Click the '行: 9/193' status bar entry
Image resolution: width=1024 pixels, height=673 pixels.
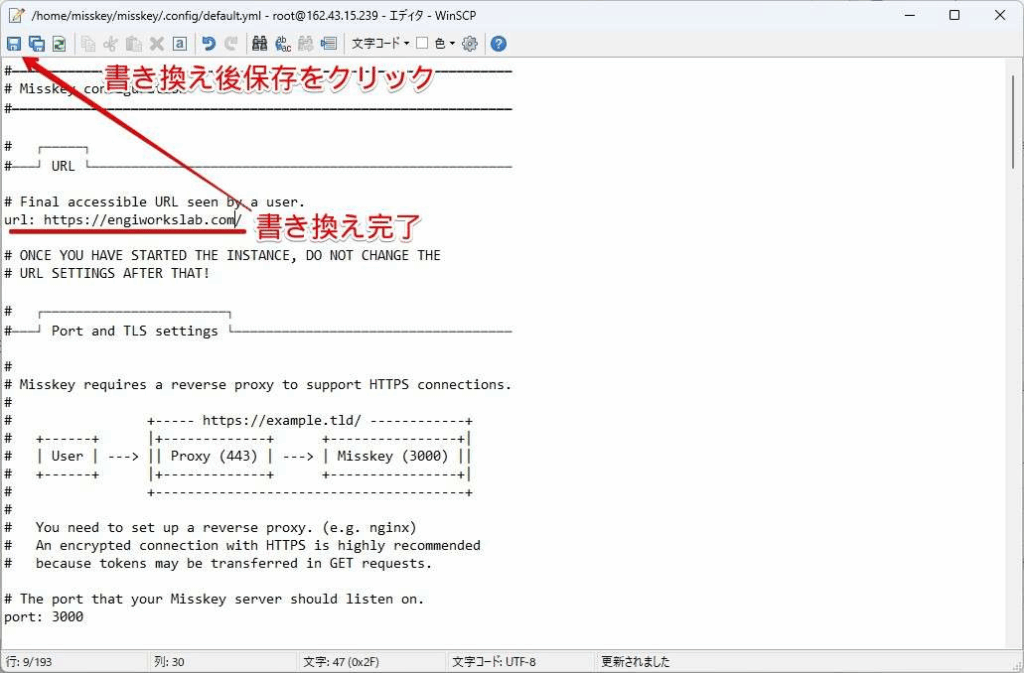click(29, 662)
